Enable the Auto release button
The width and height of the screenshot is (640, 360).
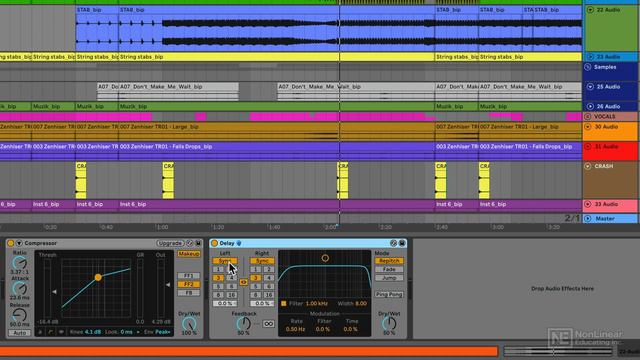point(19,333)
